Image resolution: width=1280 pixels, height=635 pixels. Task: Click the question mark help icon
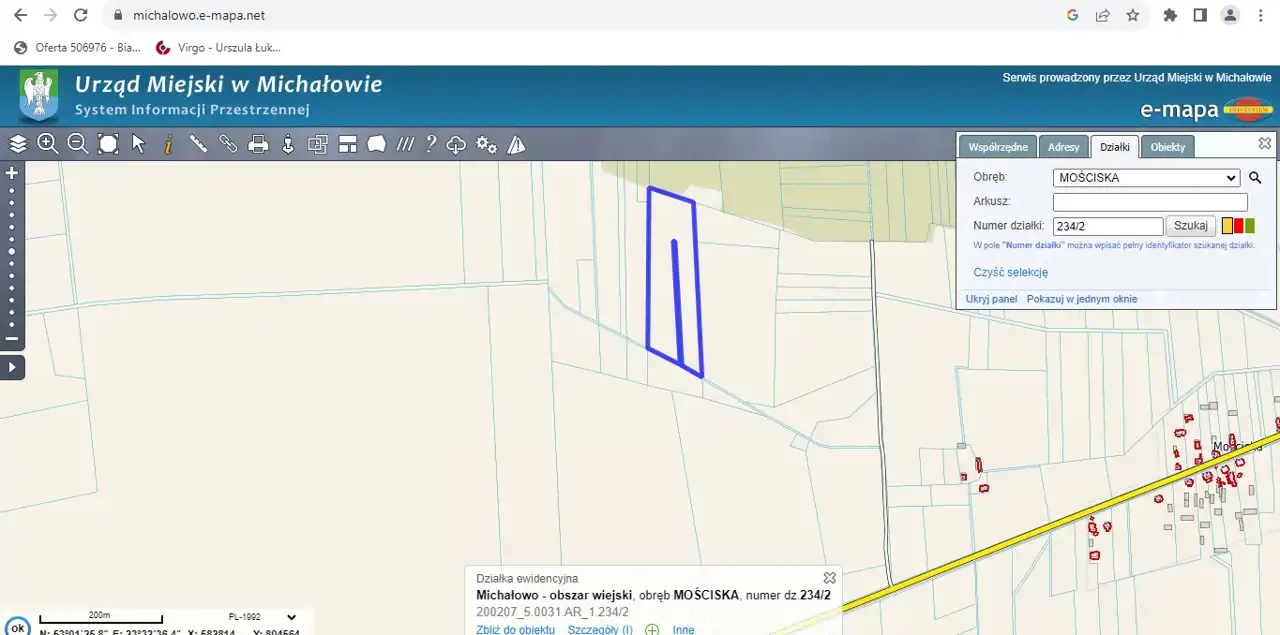(431, 144)
